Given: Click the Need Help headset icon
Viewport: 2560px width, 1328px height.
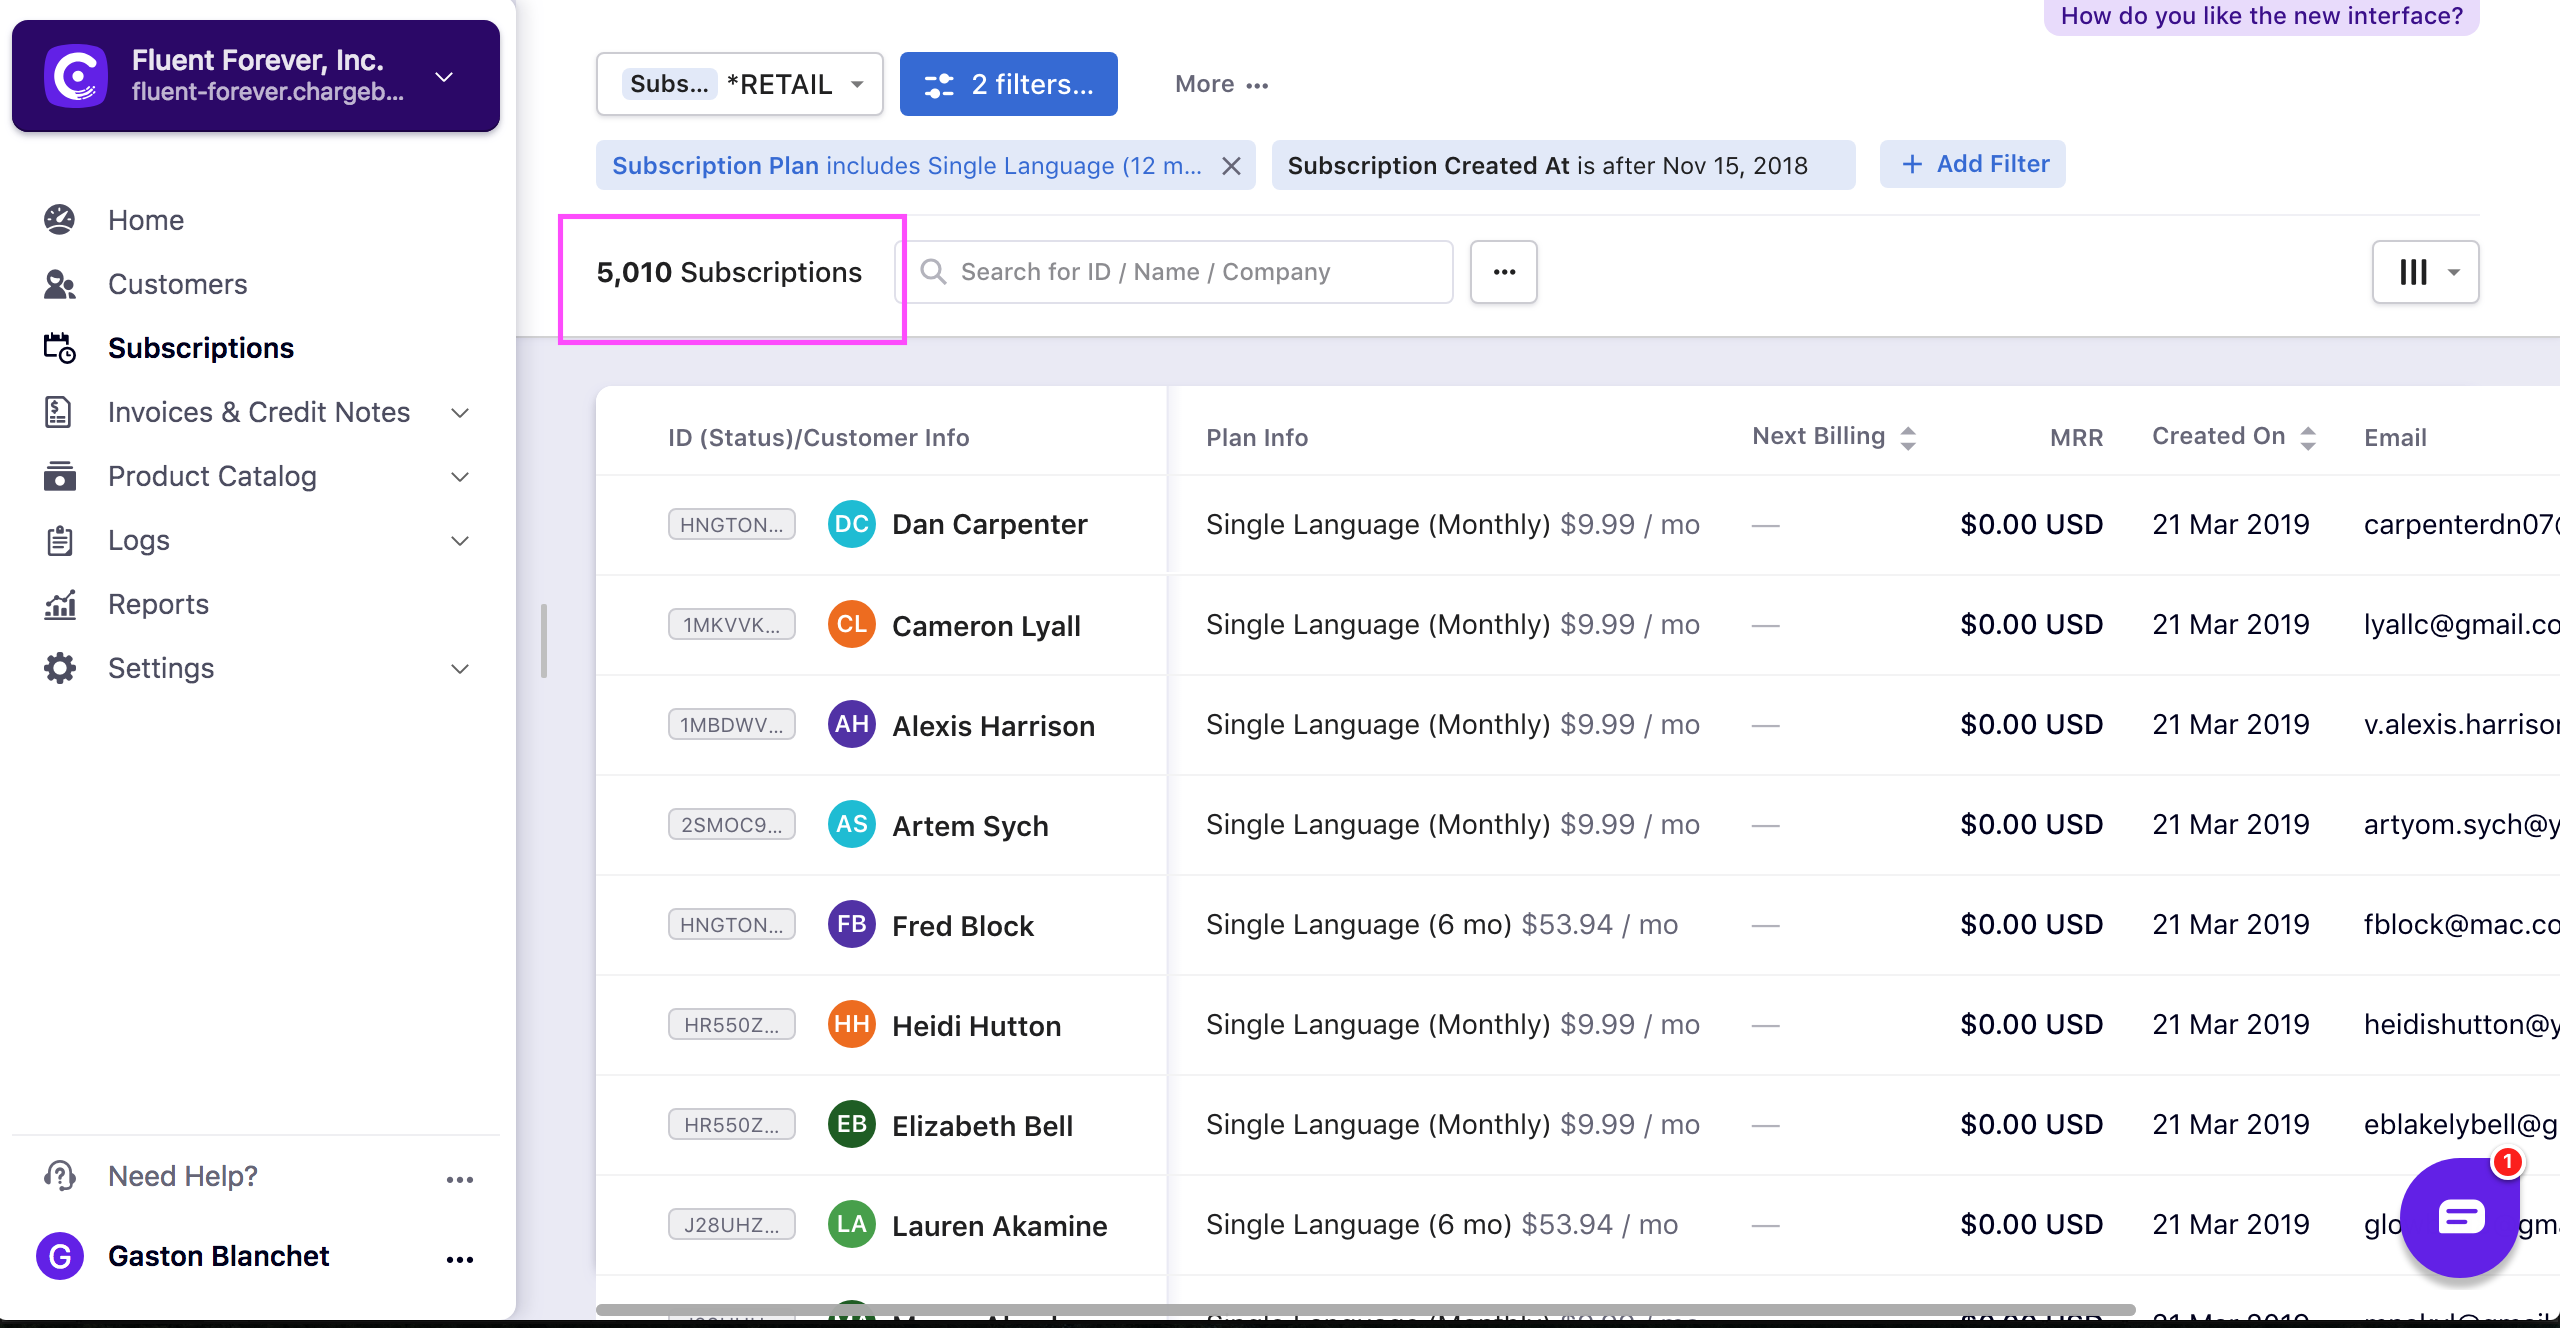Looking at the screenshot, I should pyautogui.click(x=60, y=1176).
